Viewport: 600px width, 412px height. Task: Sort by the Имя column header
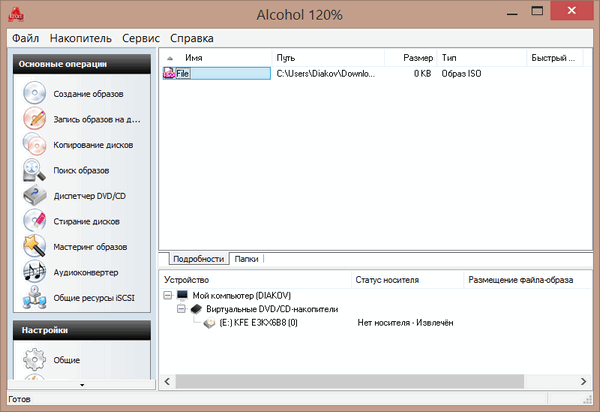coord(216,58)
